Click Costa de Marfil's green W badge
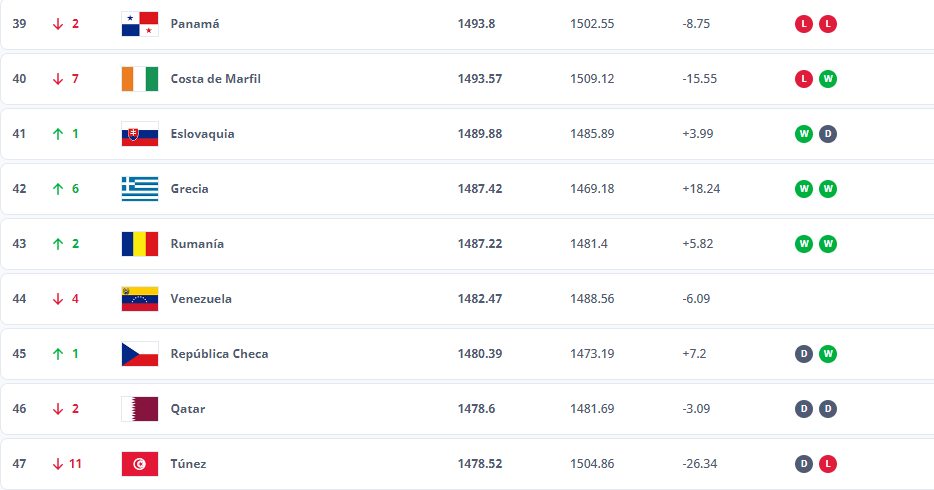The width and height of the screenshot is (934, 490). [827, 79]
